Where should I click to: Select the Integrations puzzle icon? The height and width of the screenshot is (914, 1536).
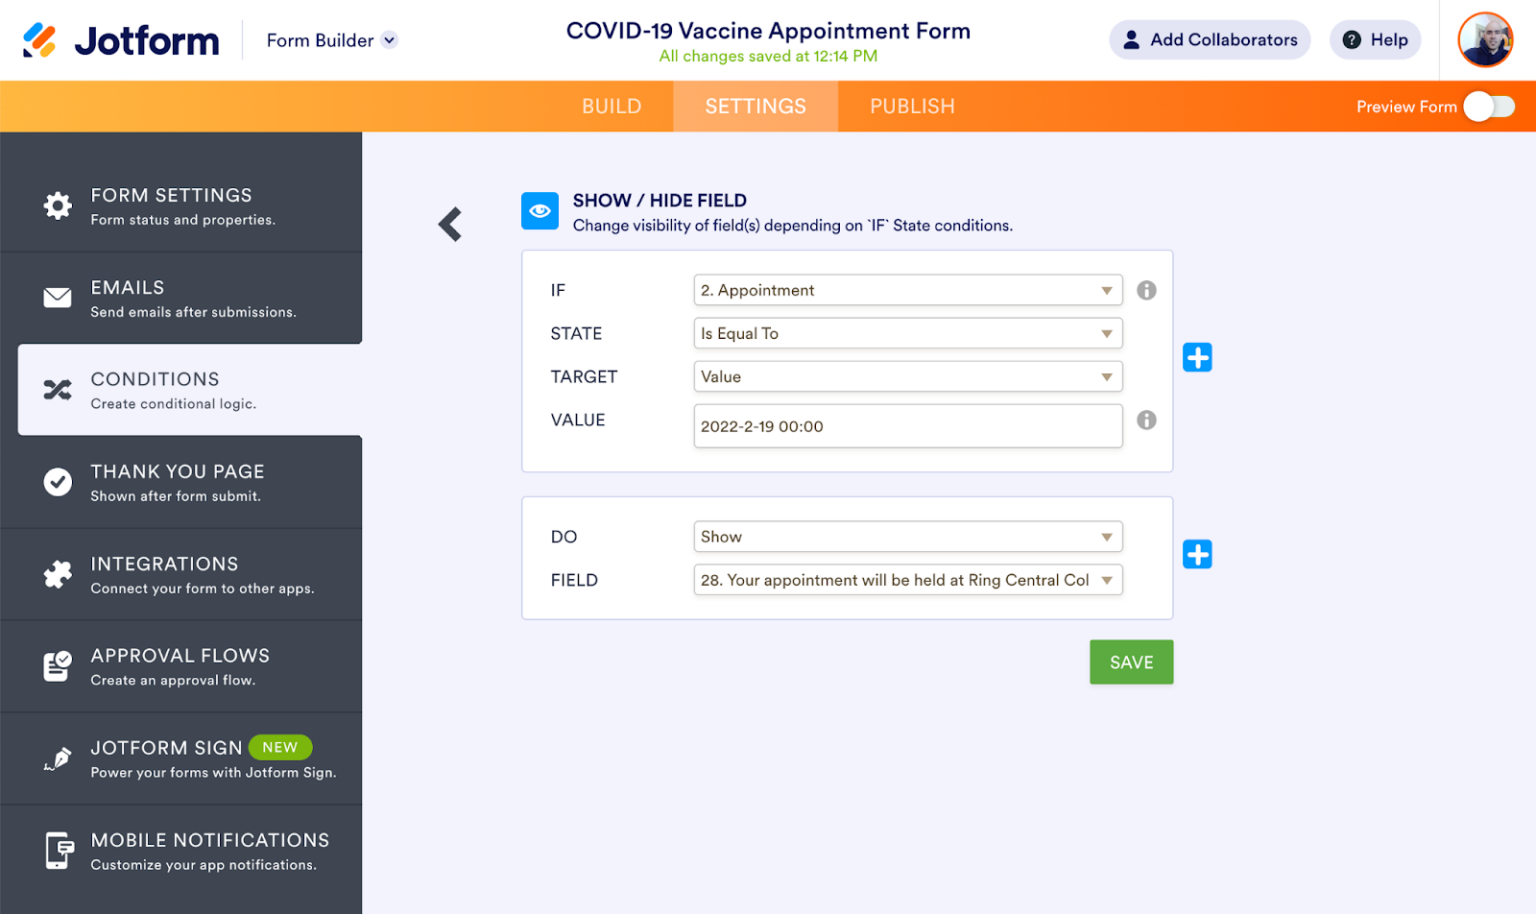point(57,574)
